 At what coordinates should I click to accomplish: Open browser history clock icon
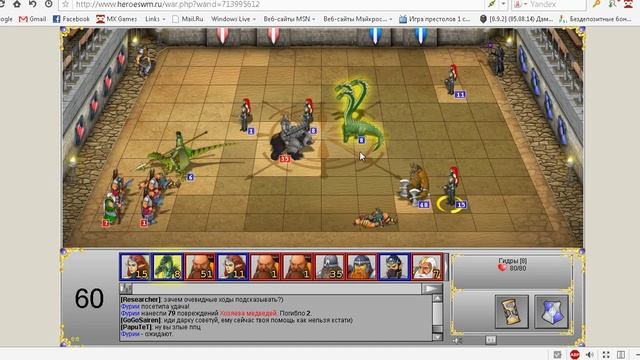pos(48,4)
